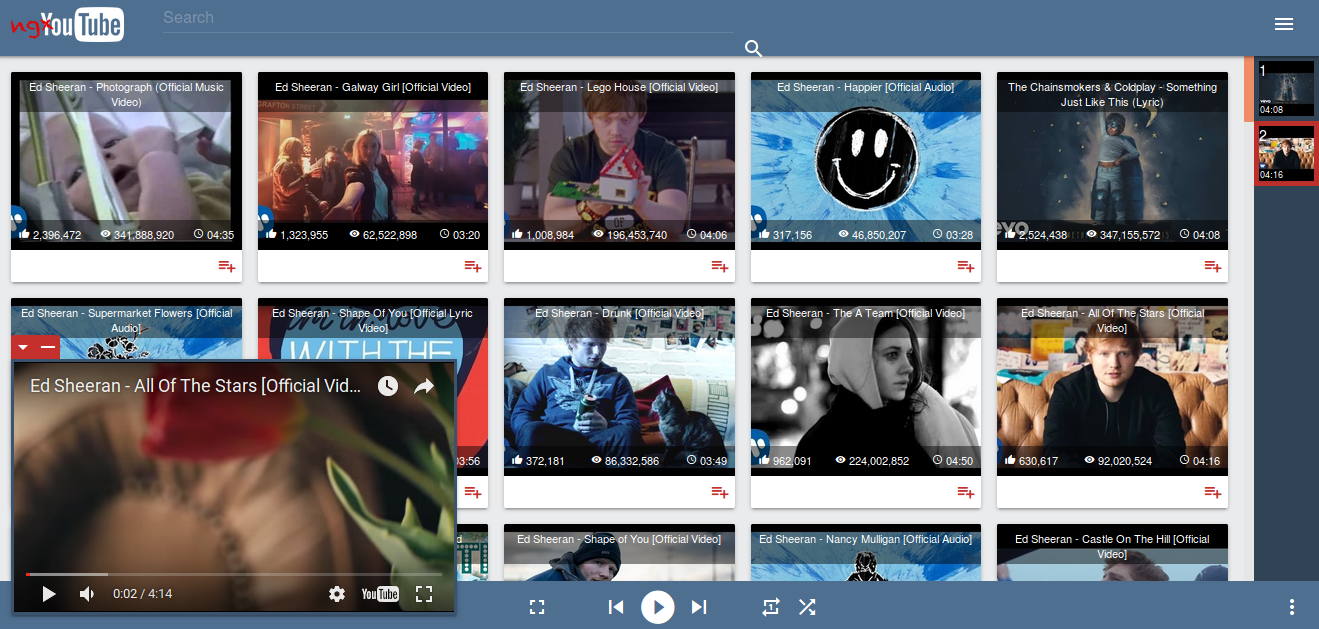Open Photograph video thumbnail
The height and width of the screenshot is (629, 1319).
126,160
